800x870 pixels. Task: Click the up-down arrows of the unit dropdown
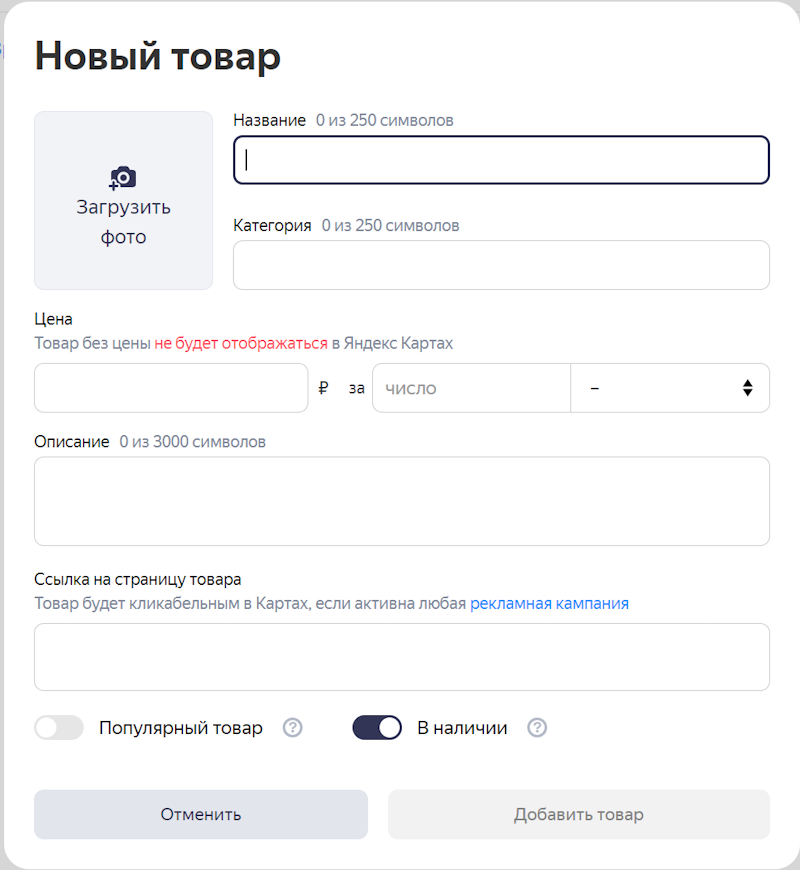747,388
